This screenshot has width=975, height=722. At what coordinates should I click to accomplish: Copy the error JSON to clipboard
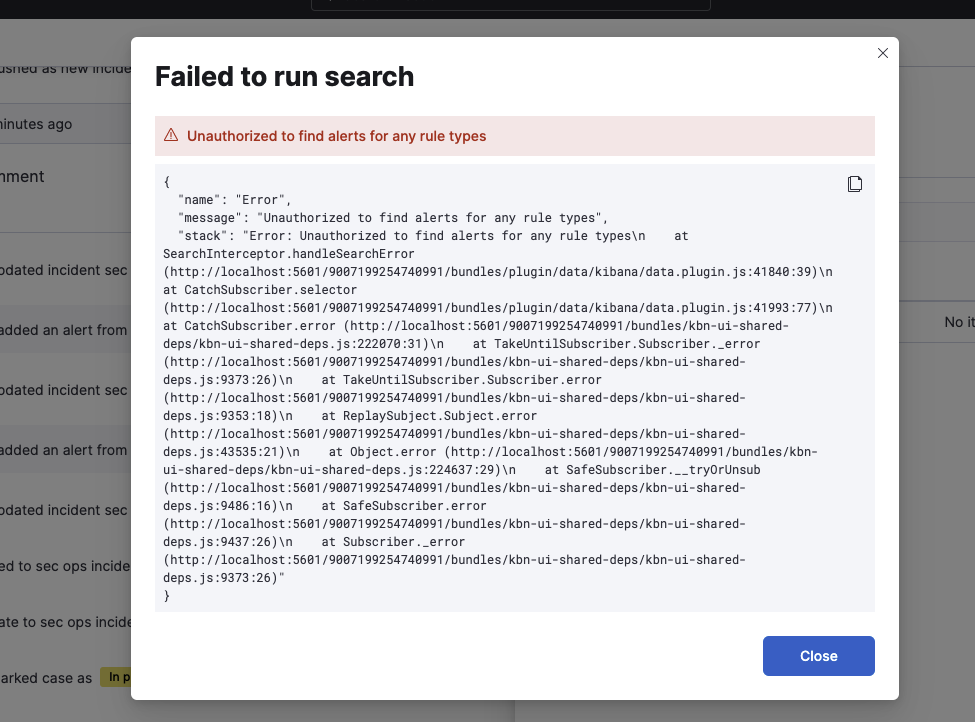(x=855, y=184)
